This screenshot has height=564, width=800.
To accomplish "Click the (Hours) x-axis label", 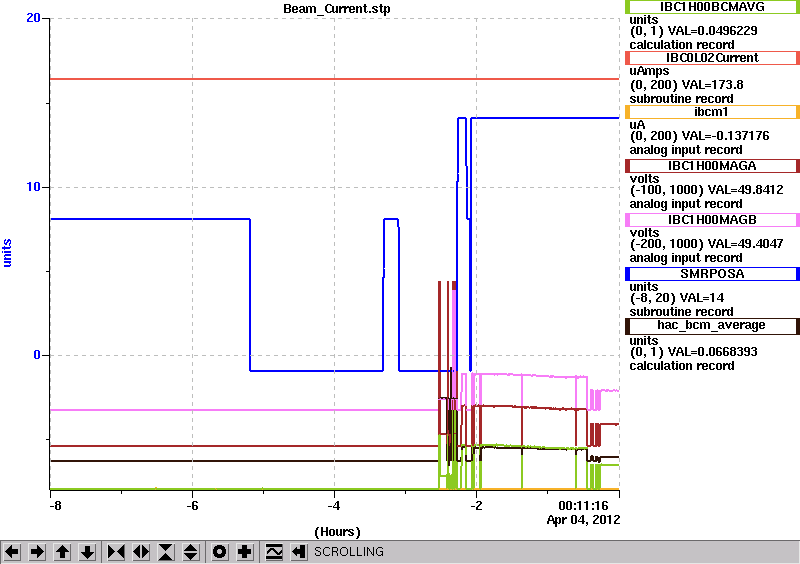I will [337, 532].
